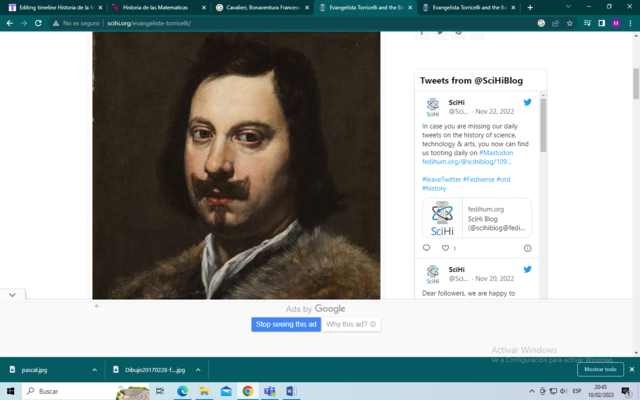Screen dimensions: 640x400
Task: Click 'Mostrar todo' downloads button
Action: click(x=600, y=369)
